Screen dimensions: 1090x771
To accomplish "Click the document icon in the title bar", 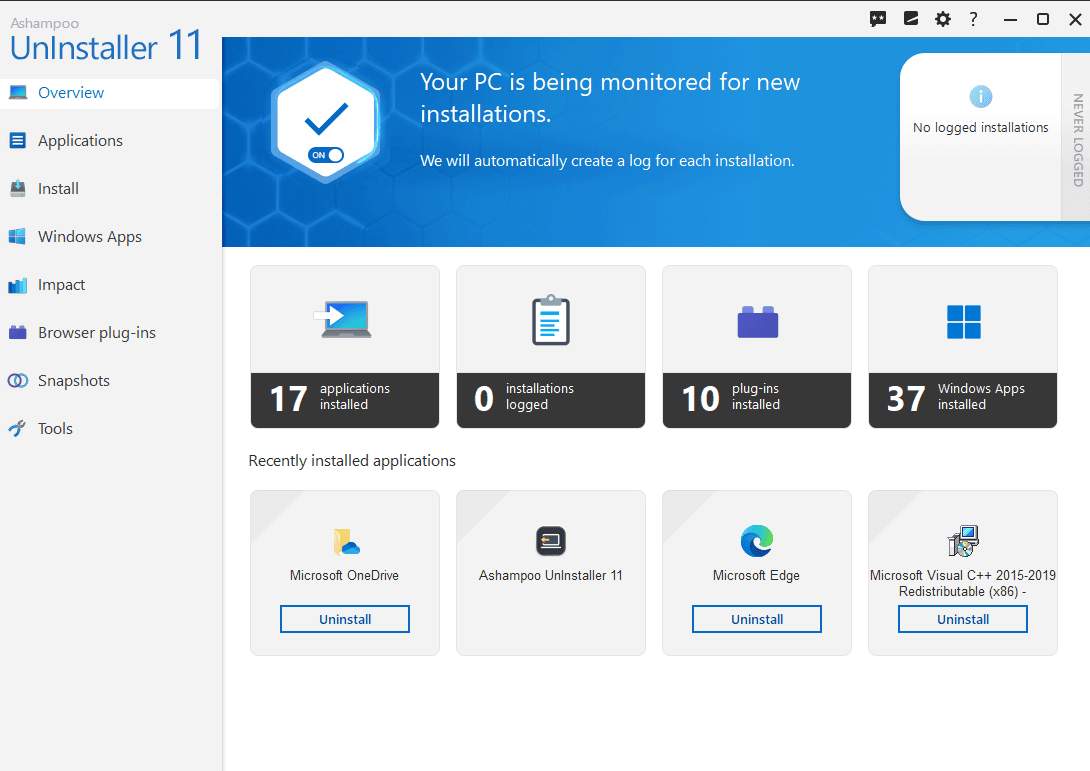I will tap(910, 18).
